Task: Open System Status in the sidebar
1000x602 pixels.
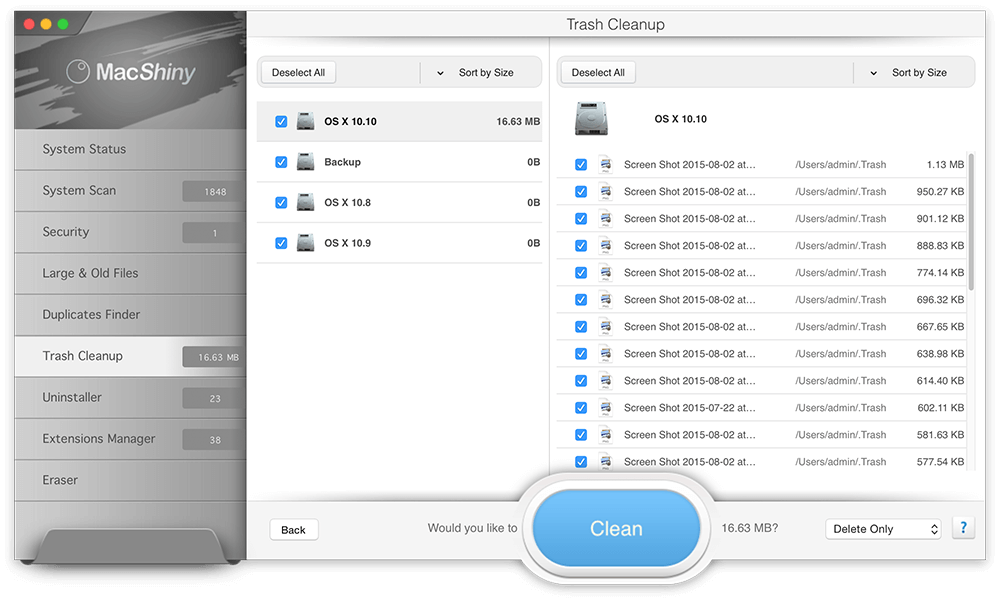Action: point(130,149)
